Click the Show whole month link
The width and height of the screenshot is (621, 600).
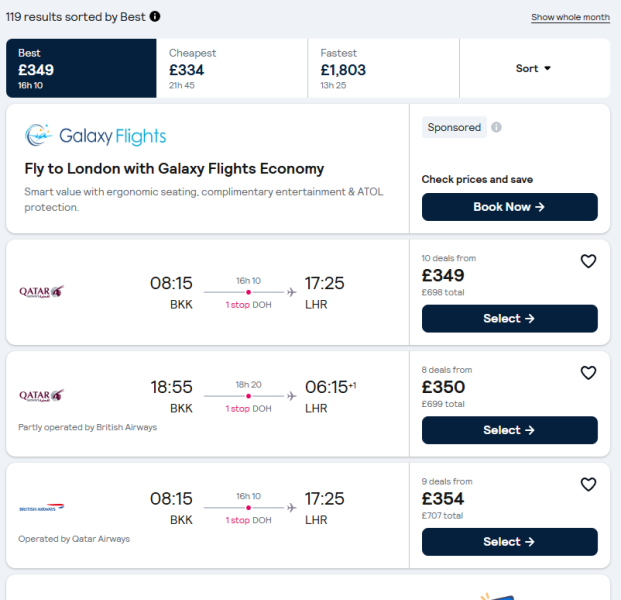pos(570,17)
